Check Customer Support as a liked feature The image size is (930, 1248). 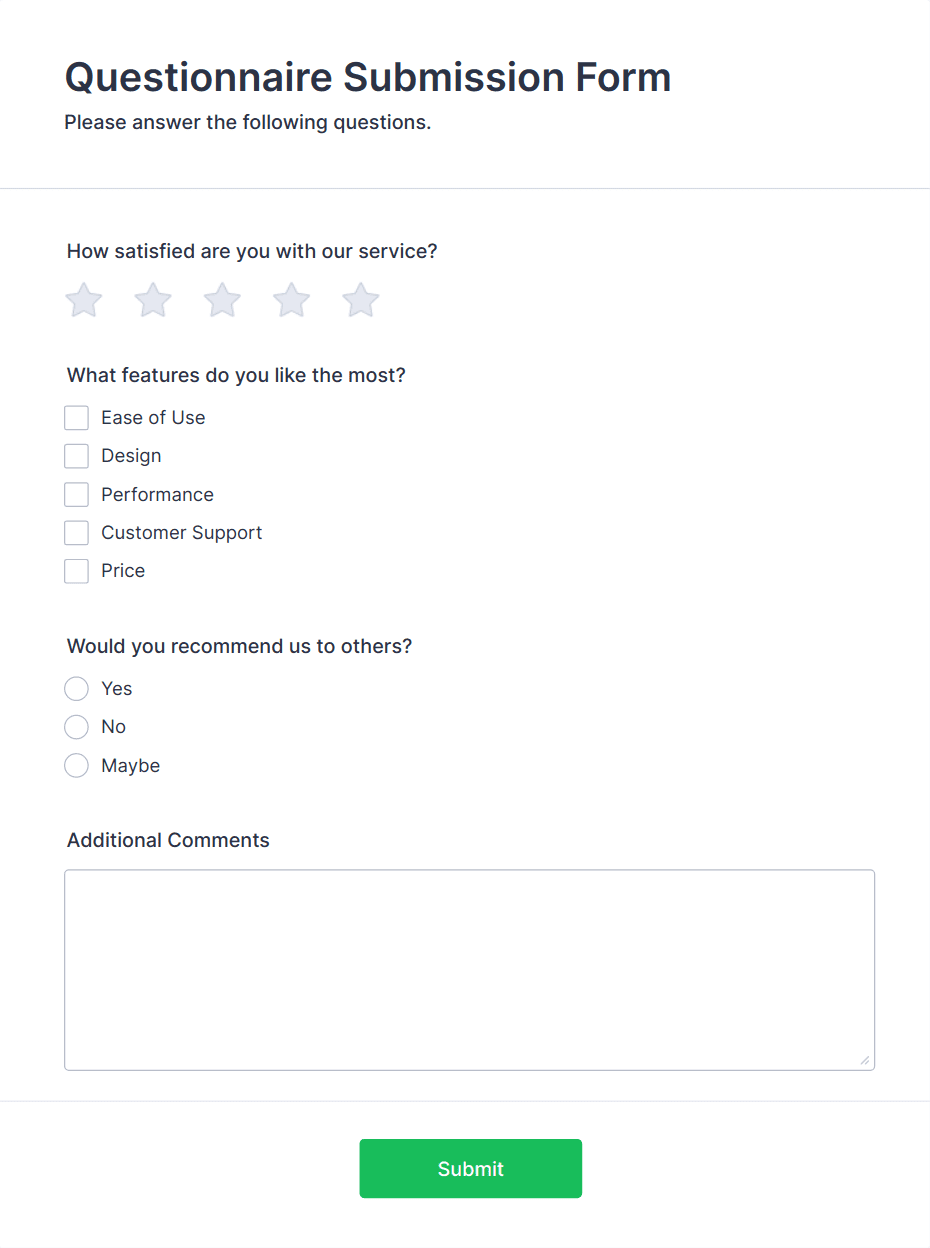pos(76,532)
